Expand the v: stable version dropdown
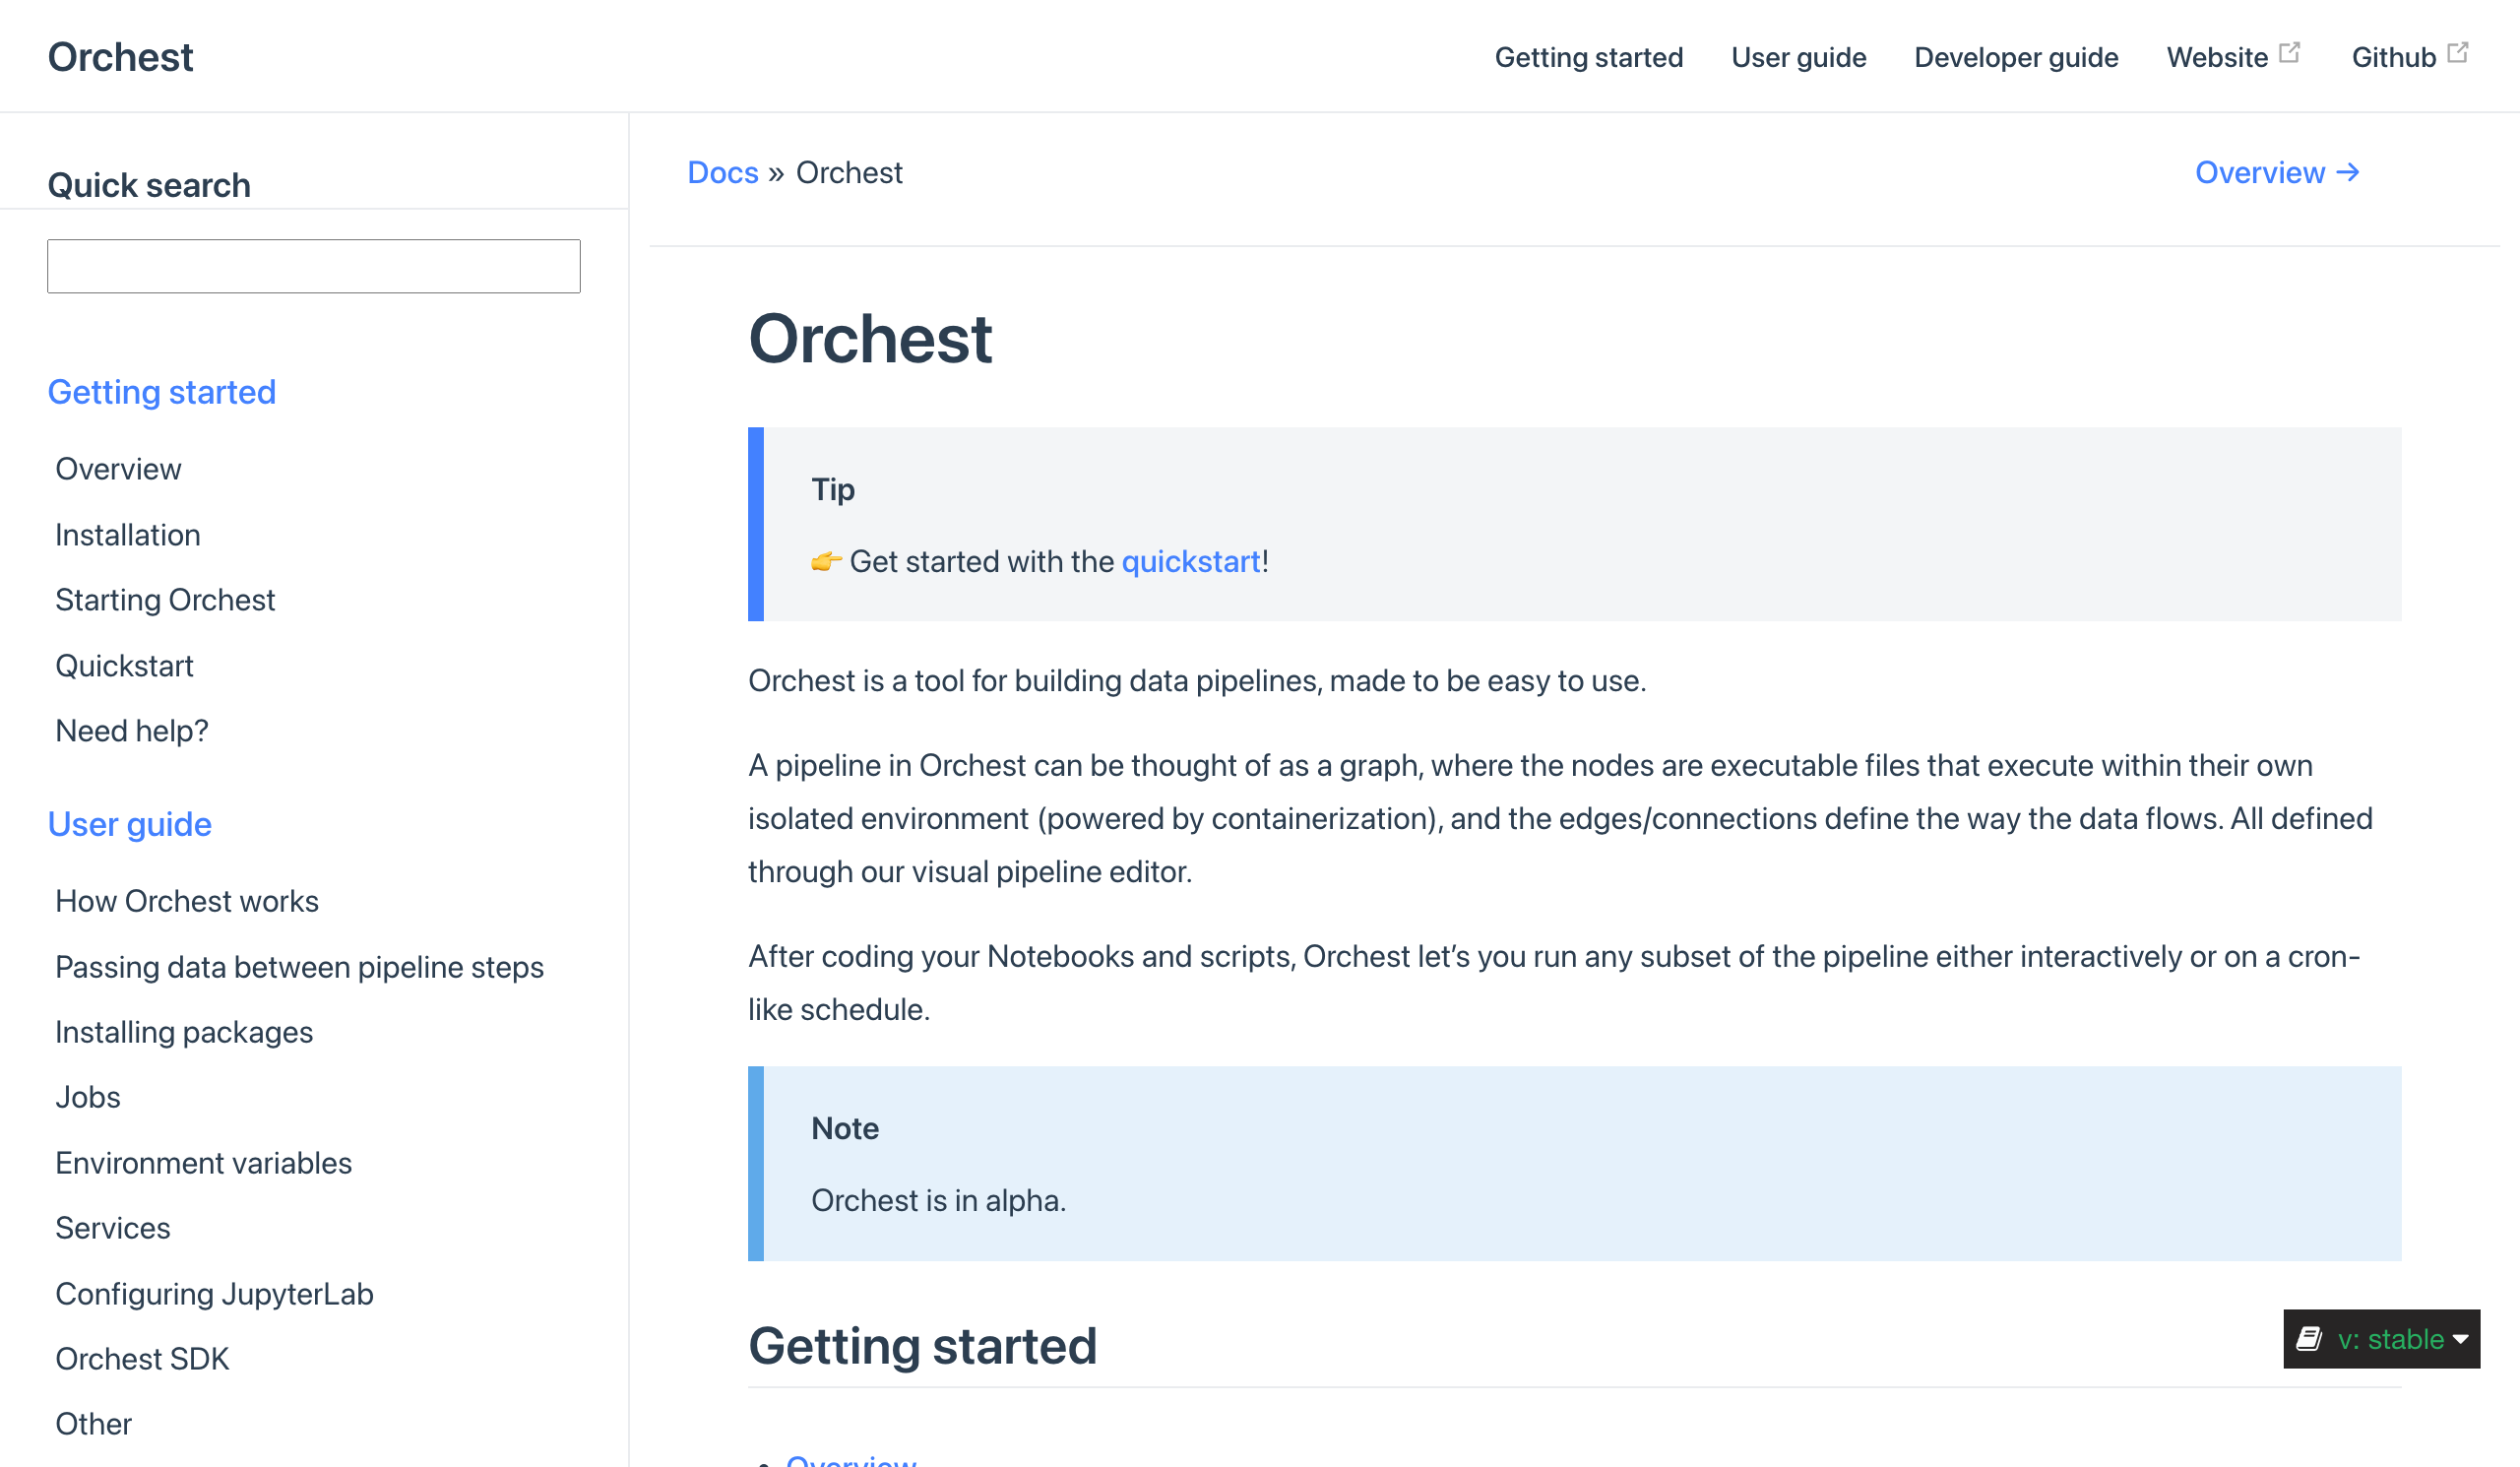Image resolution: width=2520 pixels, height=1467 pixels. tap(2381, 1339)
